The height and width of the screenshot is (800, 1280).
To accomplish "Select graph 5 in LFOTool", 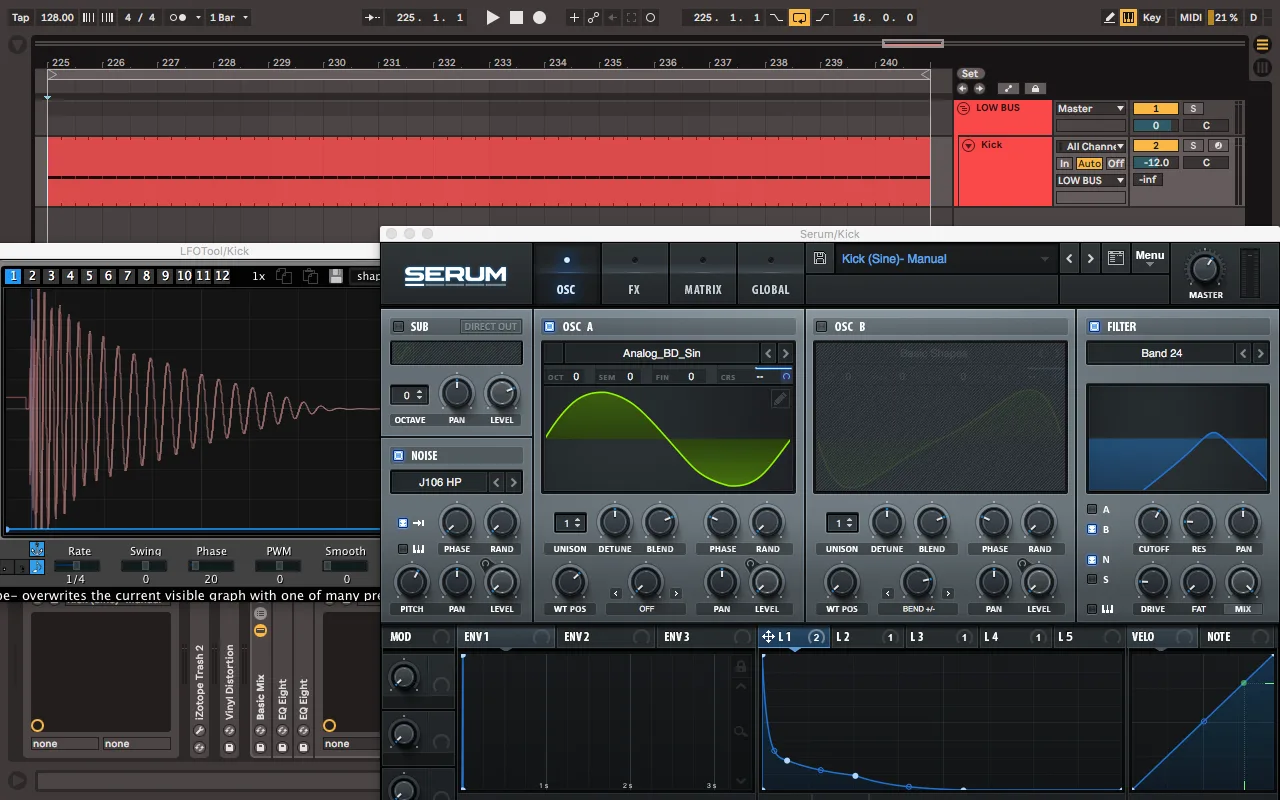I will 89,276.
